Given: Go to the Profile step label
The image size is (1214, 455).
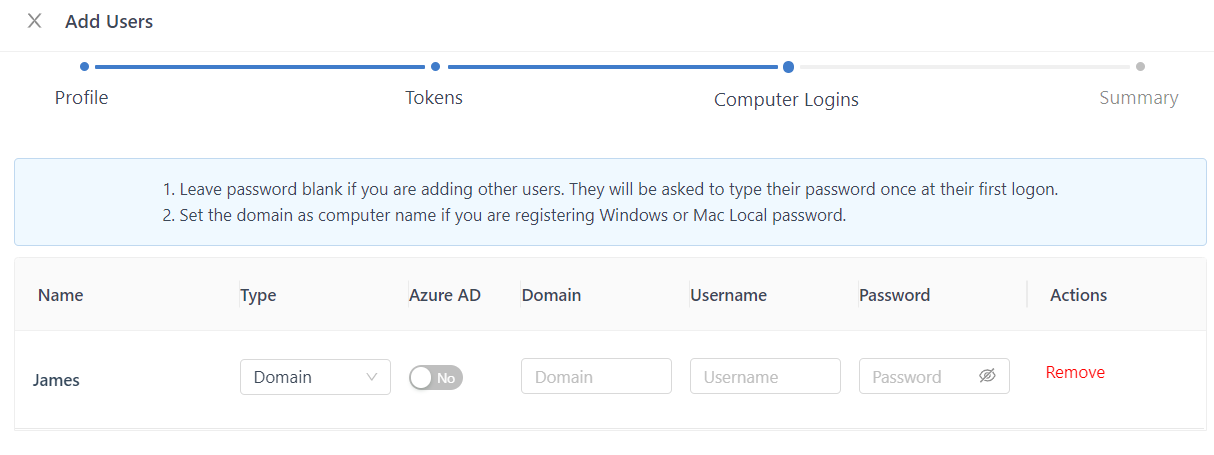Looking at the screenshot, I should tap(81, 97).
